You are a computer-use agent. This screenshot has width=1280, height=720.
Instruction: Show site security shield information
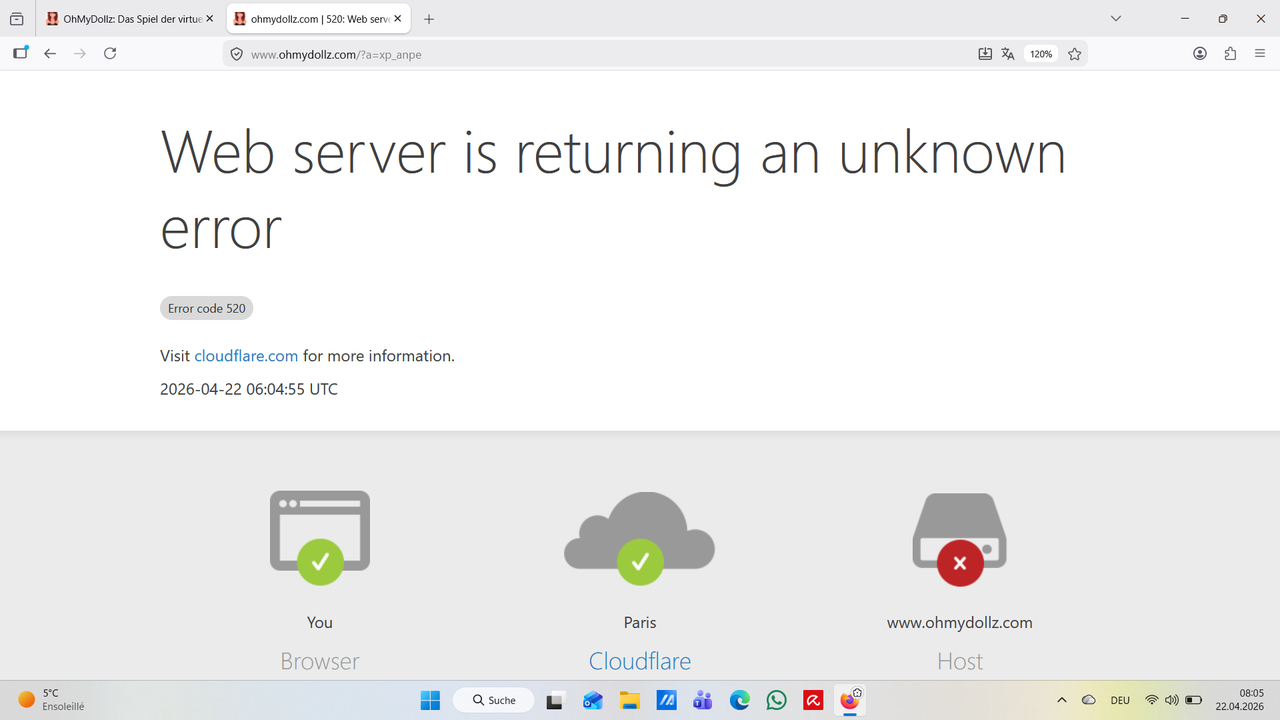tap(237, 54)
